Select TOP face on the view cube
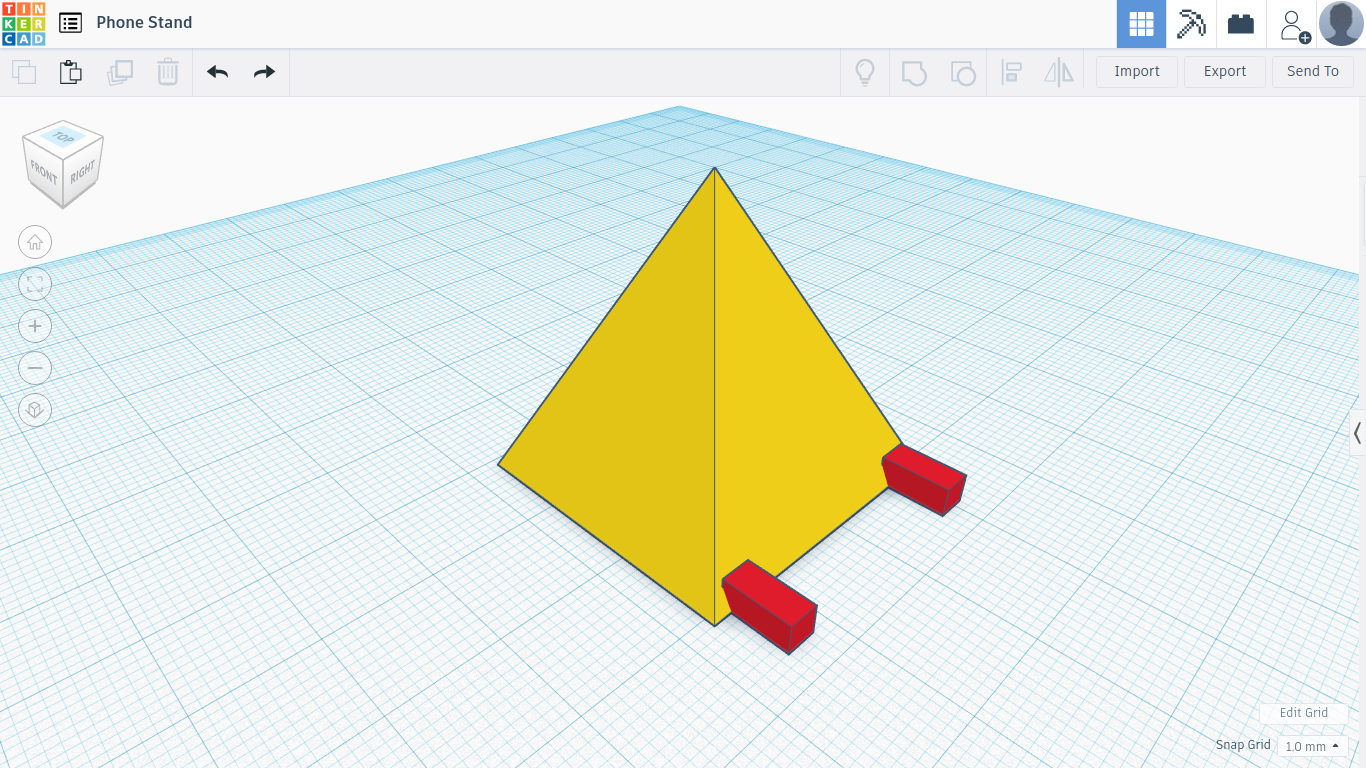 coord(64,138)
